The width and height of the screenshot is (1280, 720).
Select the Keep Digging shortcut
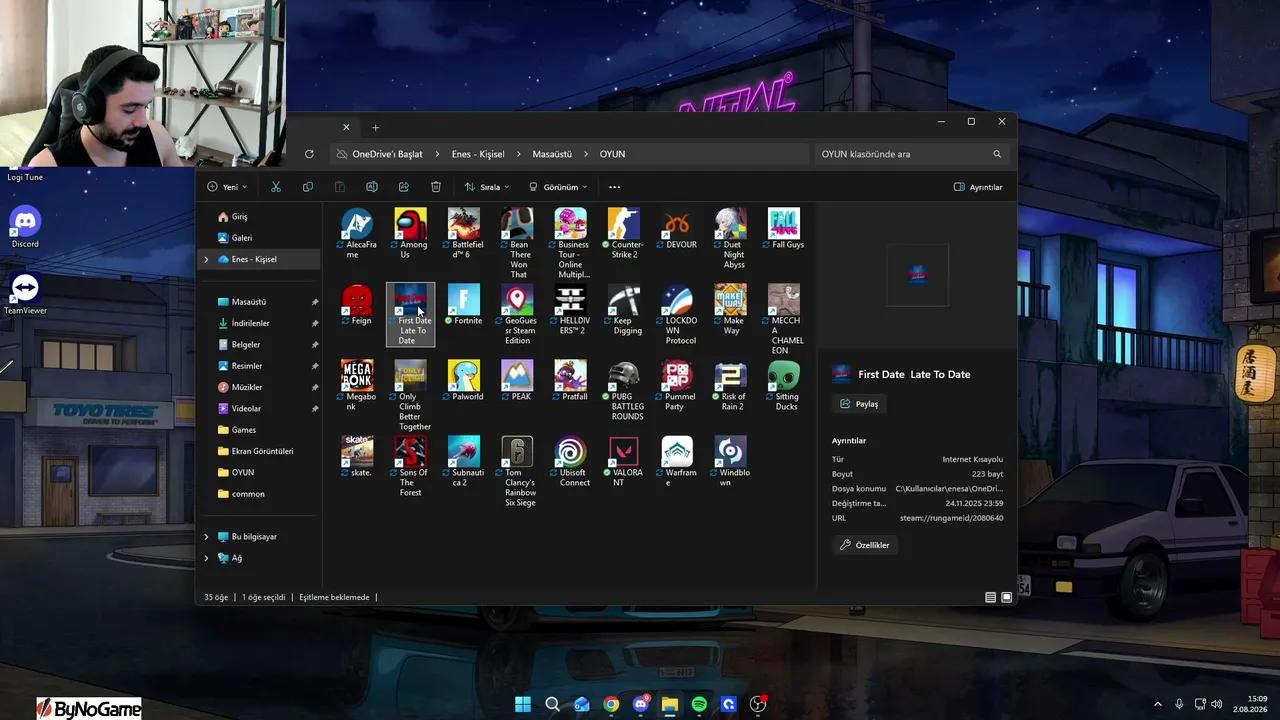tap(624, 310)
